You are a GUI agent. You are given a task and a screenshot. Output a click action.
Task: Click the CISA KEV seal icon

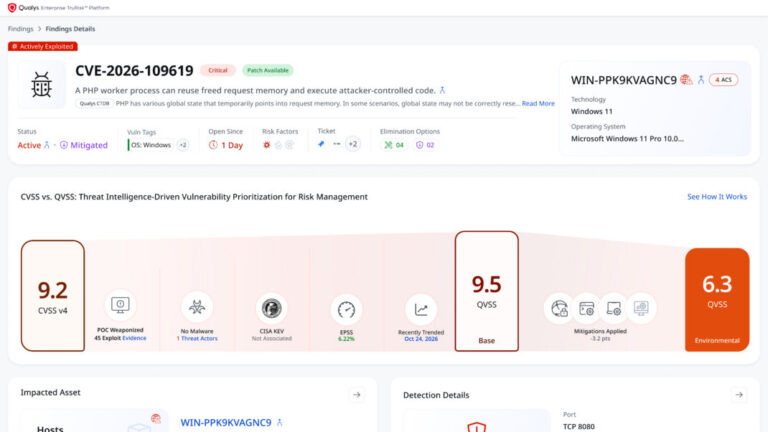click(271, 308)
